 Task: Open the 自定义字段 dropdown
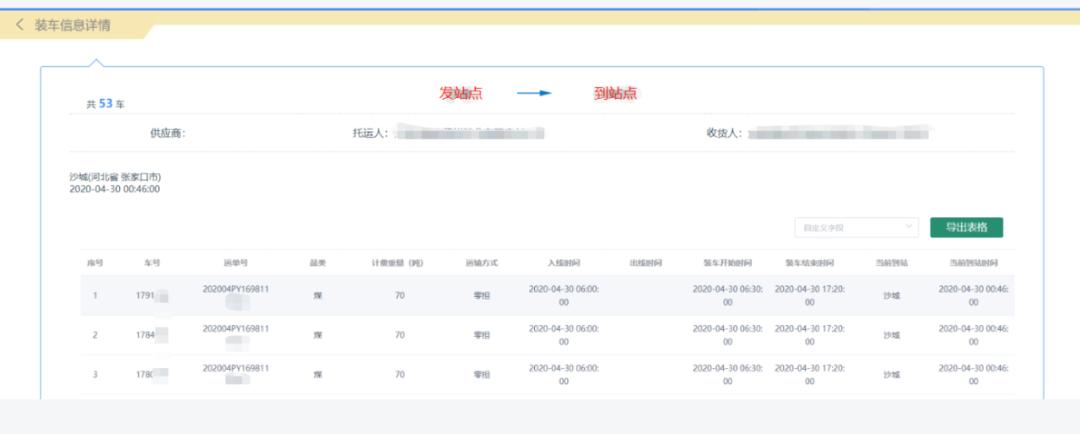click(856, 227)
